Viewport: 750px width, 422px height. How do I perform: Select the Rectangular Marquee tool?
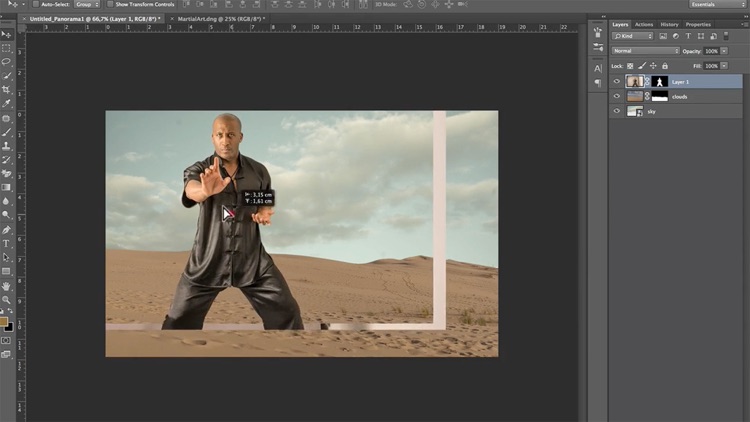point(6,47)
